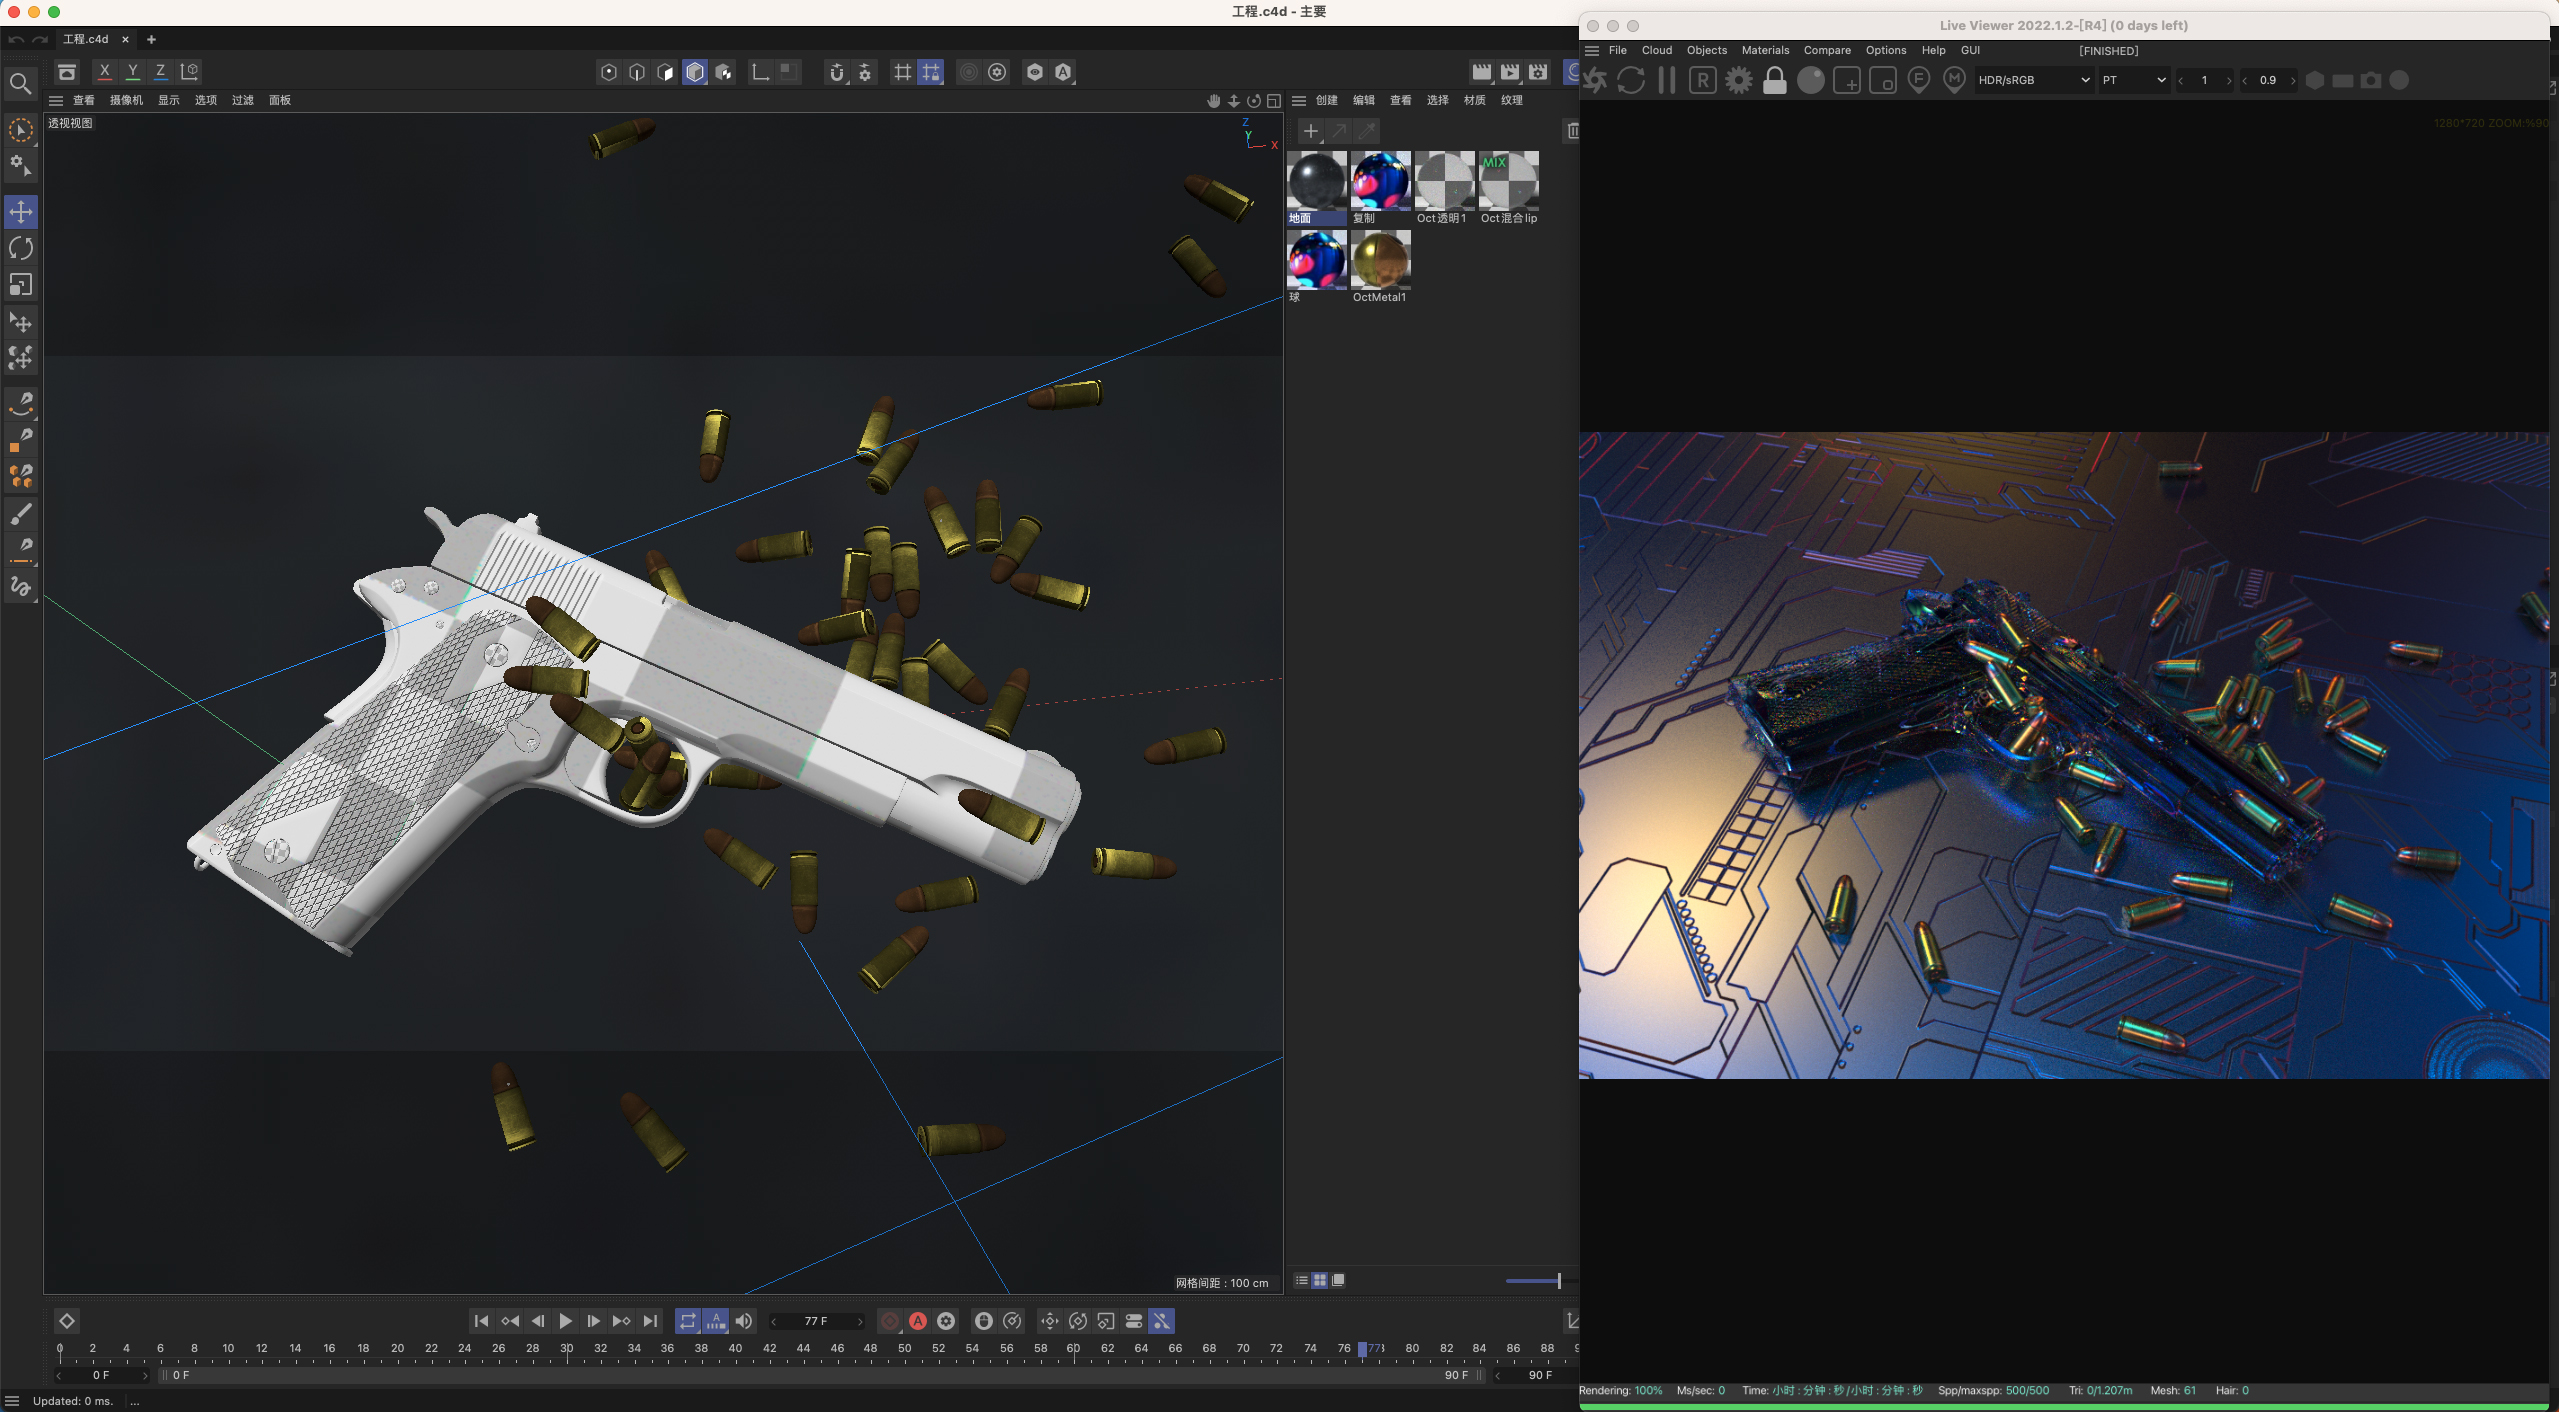Adjust the material thumbnail size slider

pyautogui.click(x=1558, y=1281)
